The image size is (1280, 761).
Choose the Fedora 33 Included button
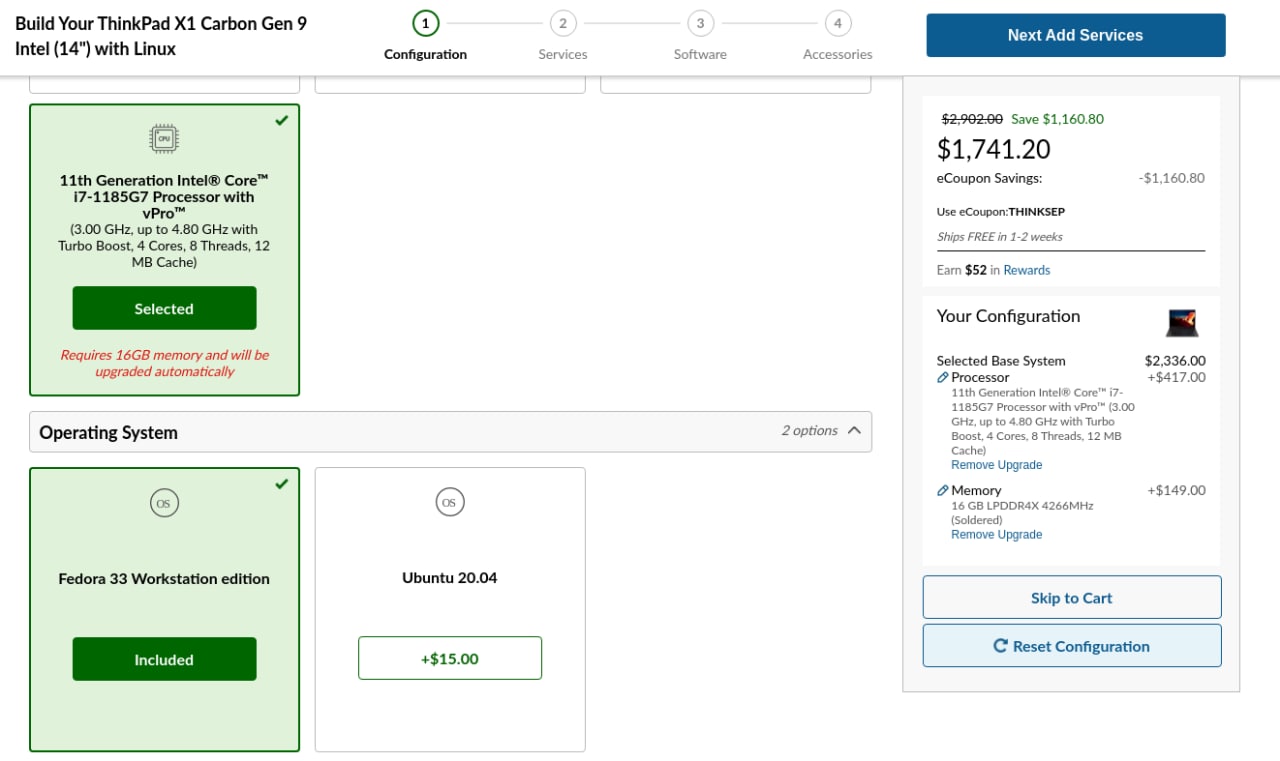tap(164, 659)
